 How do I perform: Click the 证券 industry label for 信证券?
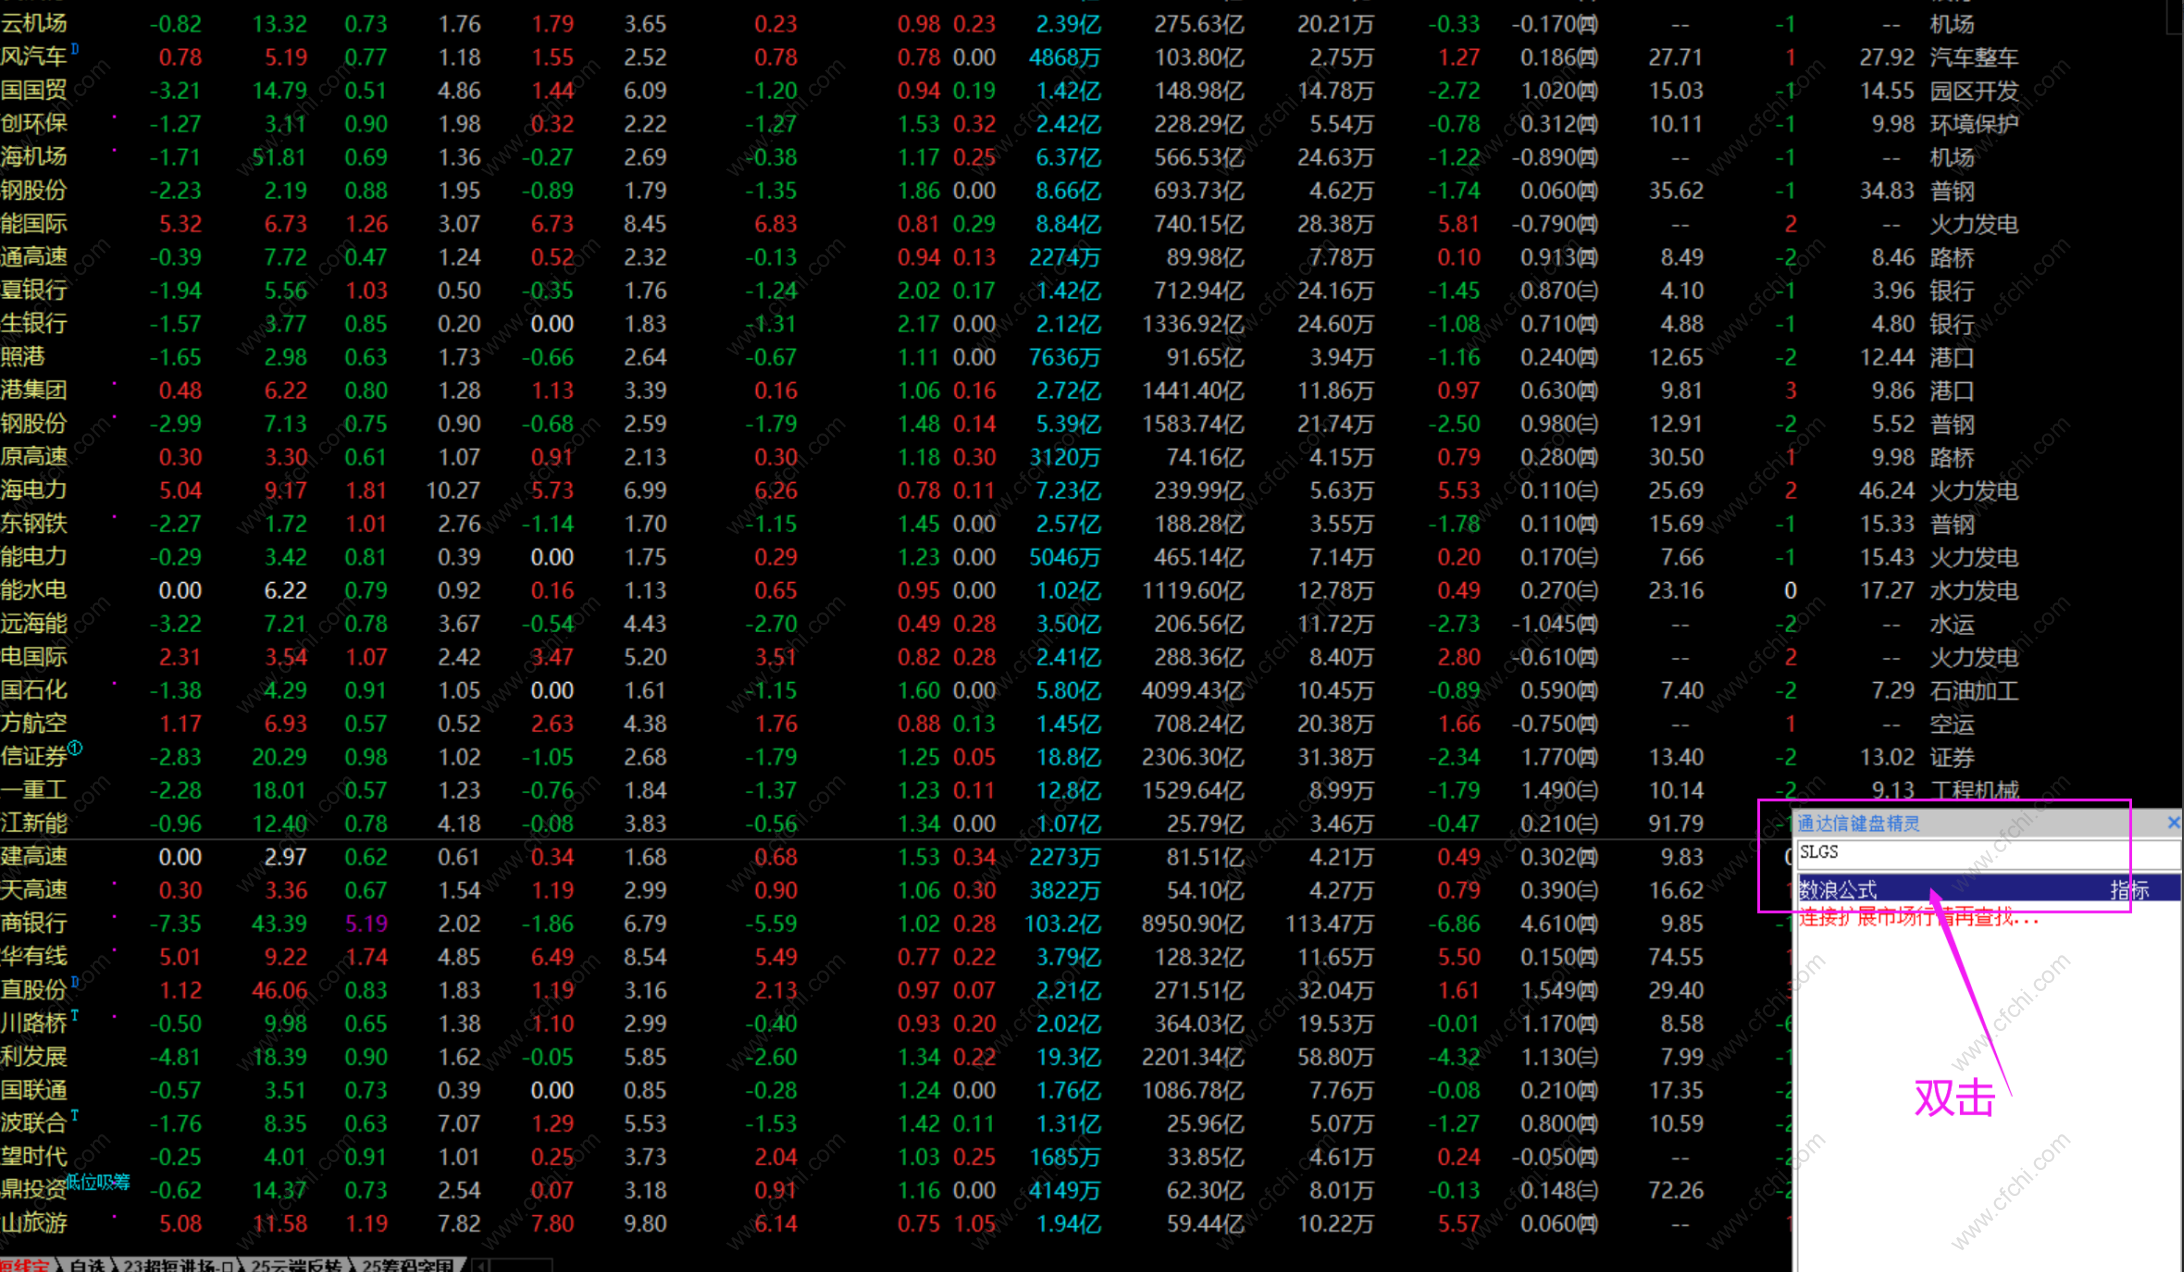[x=1951, y=757]
